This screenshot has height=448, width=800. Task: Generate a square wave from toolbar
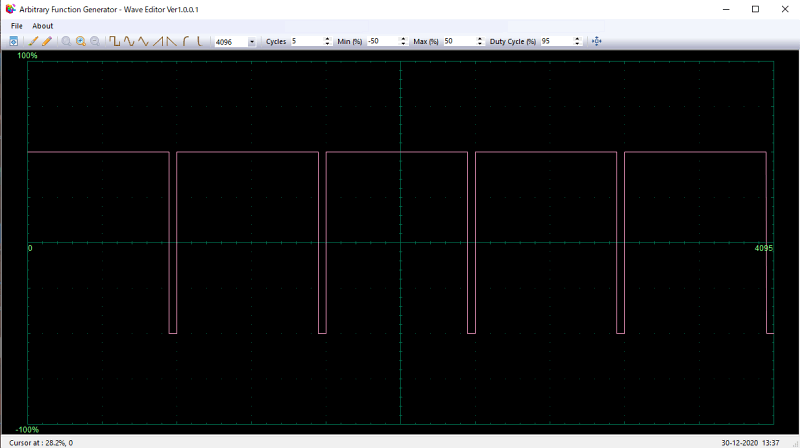tap(115, 41)
